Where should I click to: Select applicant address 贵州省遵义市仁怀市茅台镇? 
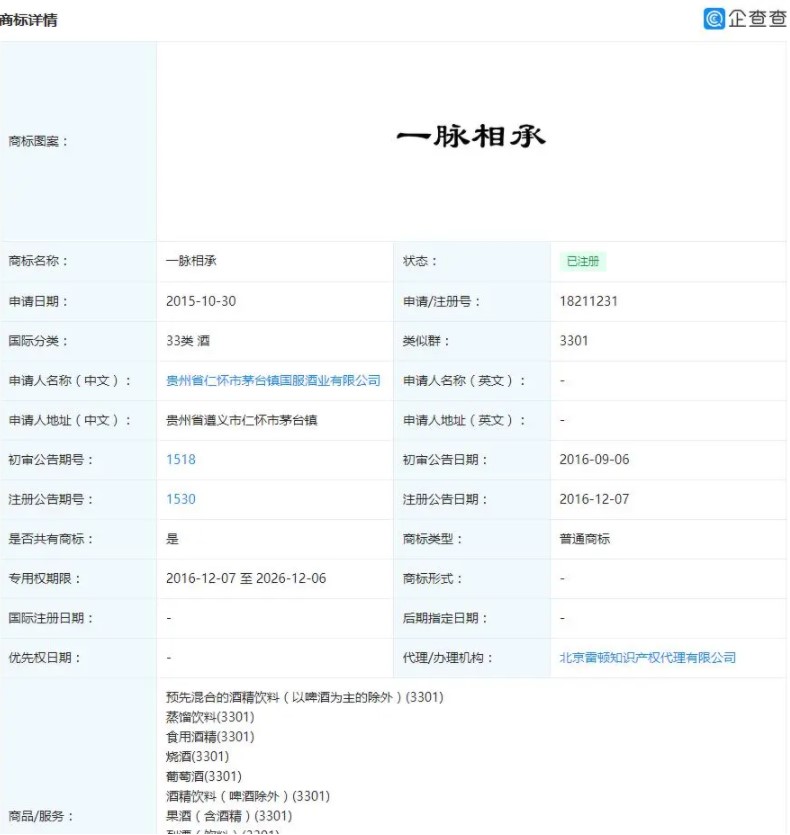241,420
